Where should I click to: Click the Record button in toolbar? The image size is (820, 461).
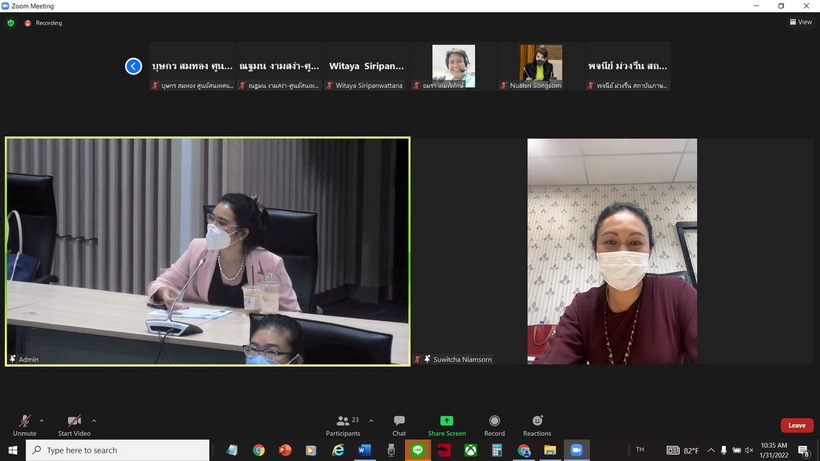(494, 421)
